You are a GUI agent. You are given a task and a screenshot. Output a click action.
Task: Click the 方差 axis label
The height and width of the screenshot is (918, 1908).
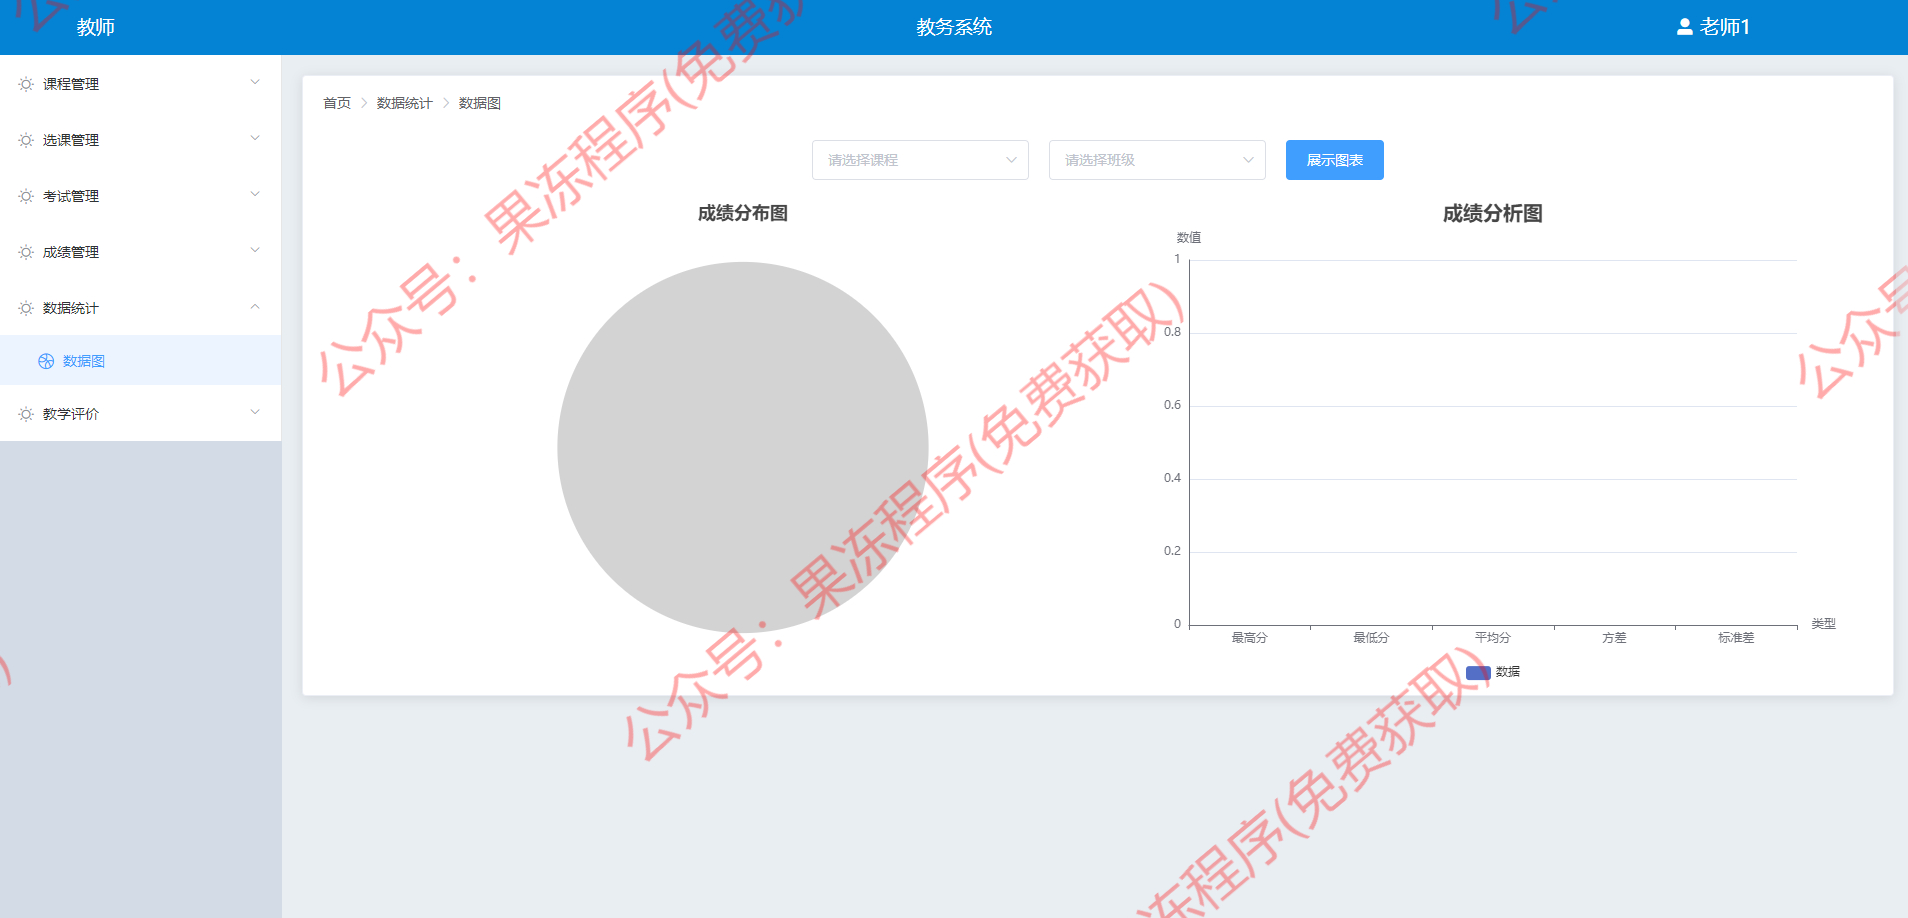tap(1614, 638)
